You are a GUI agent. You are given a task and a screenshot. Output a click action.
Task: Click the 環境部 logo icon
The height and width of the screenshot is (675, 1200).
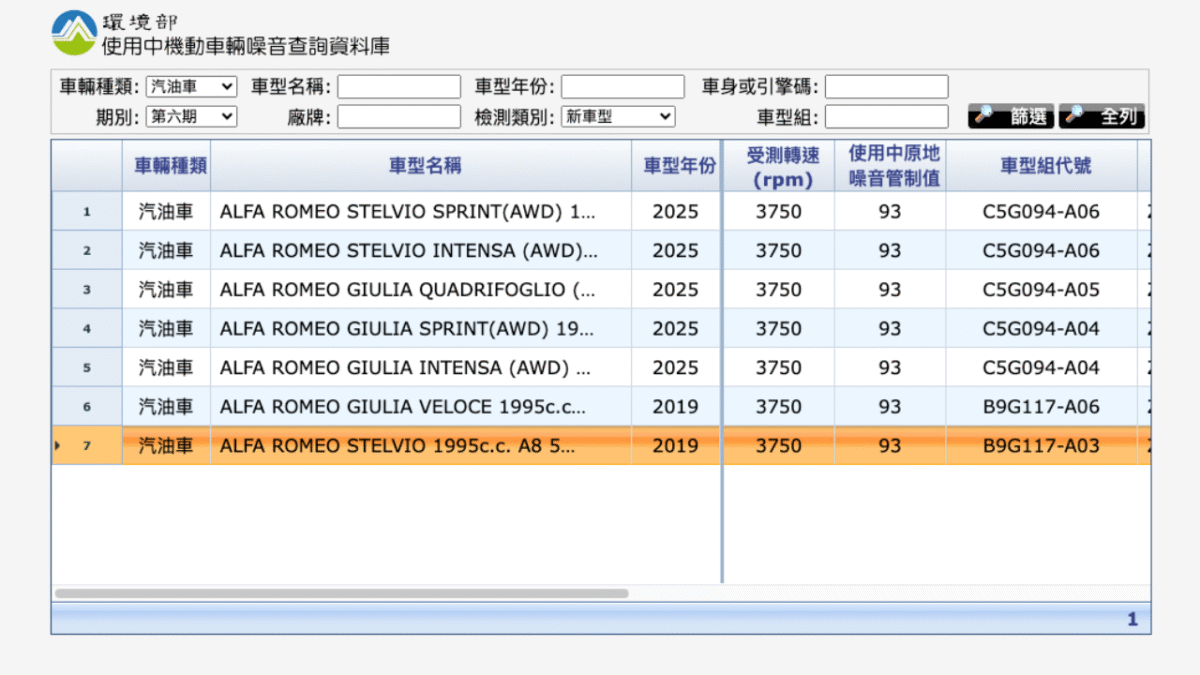(74, 34)
